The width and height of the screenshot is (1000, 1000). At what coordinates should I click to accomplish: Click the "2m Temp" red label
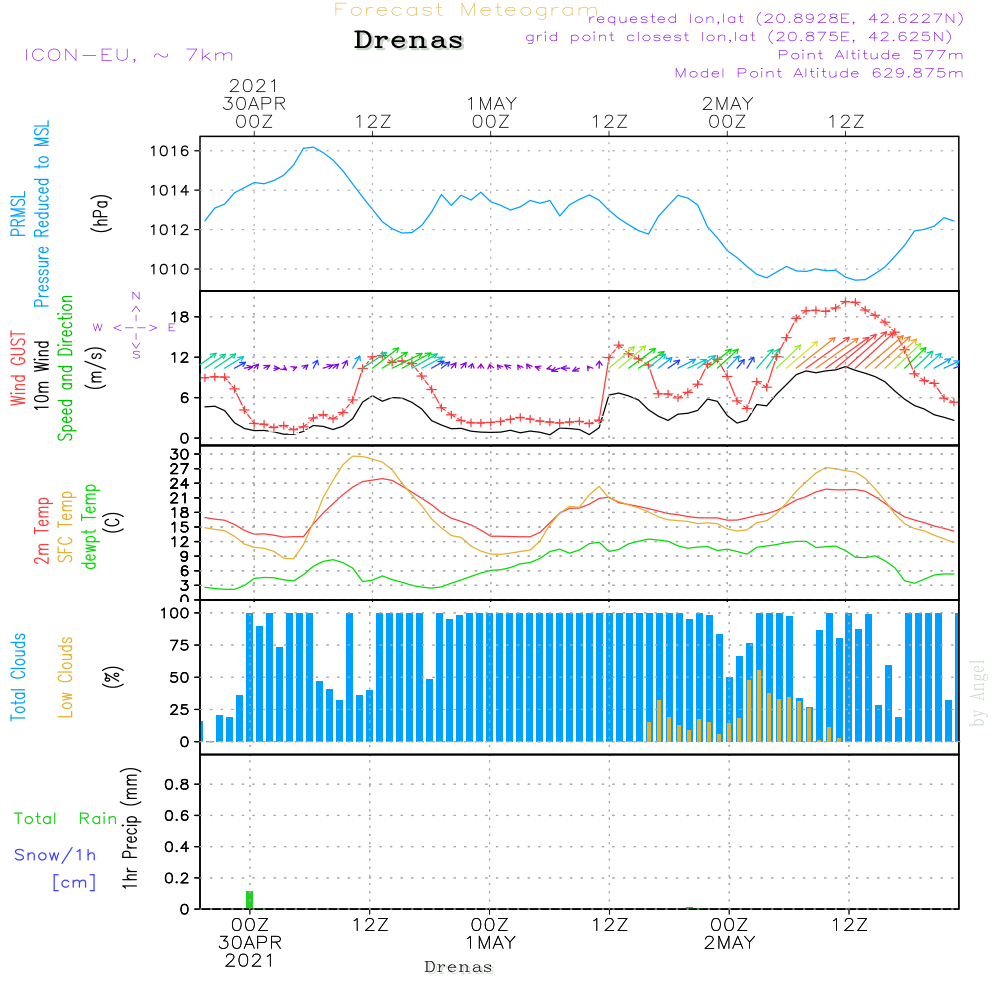[41, 531]
